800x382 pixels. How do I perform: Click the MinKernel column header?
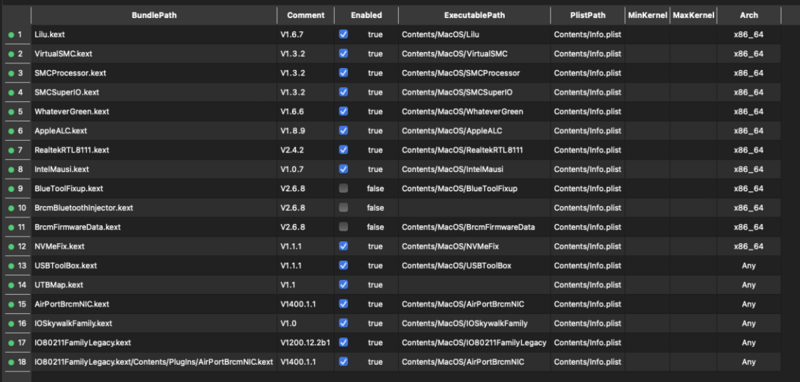(x=647, y=15)
